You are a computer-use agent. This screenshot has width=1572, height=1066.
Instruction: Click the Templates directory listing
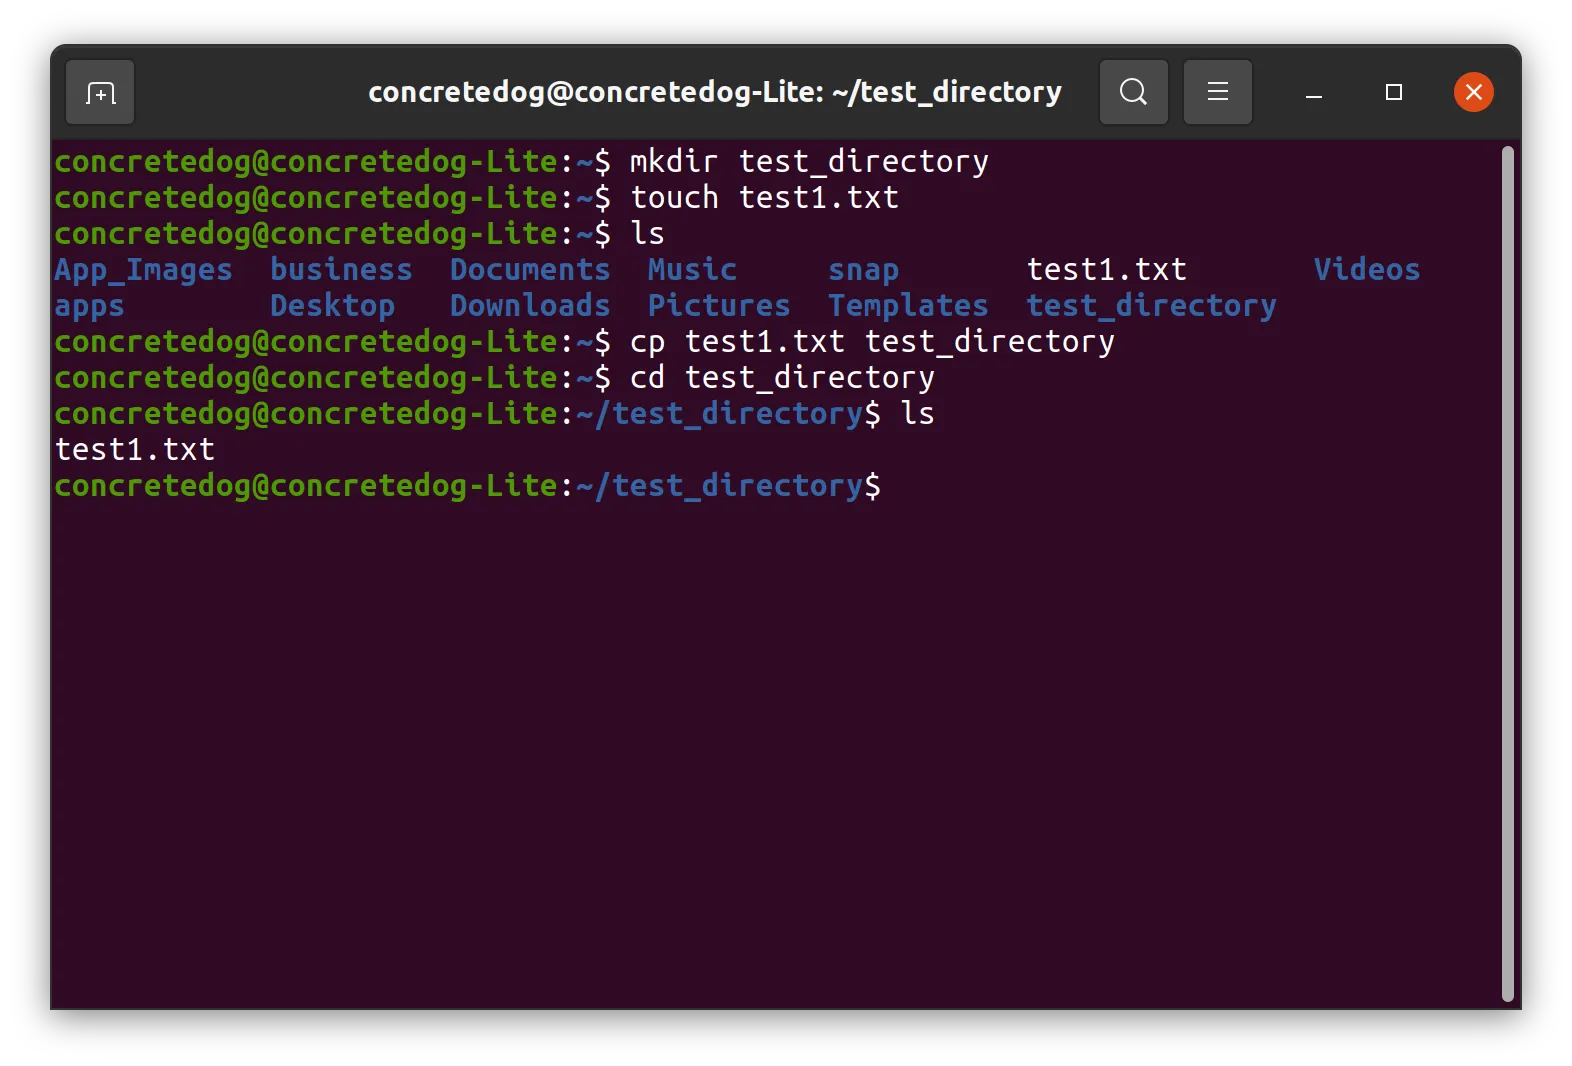[x=908, y=306]
